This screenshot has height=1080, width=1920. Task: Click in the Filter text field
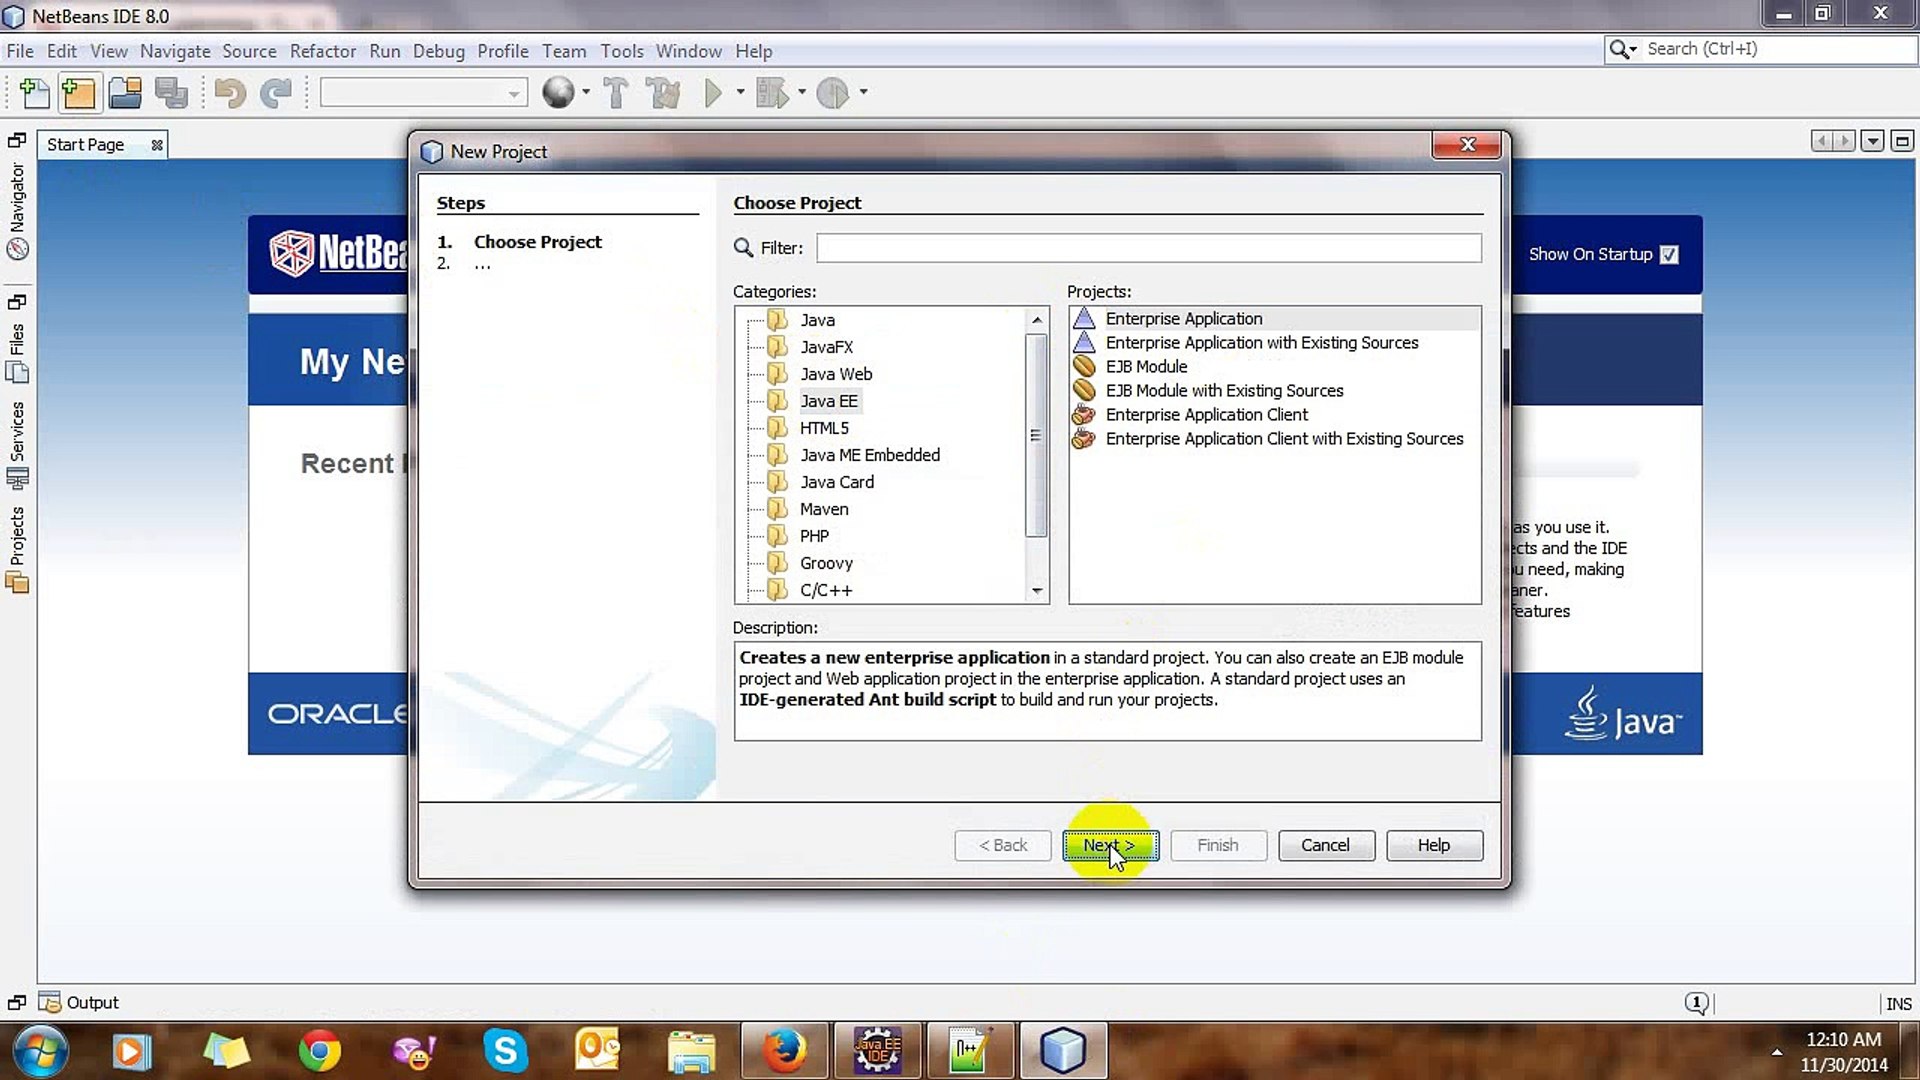click(x=1148, y=248)
